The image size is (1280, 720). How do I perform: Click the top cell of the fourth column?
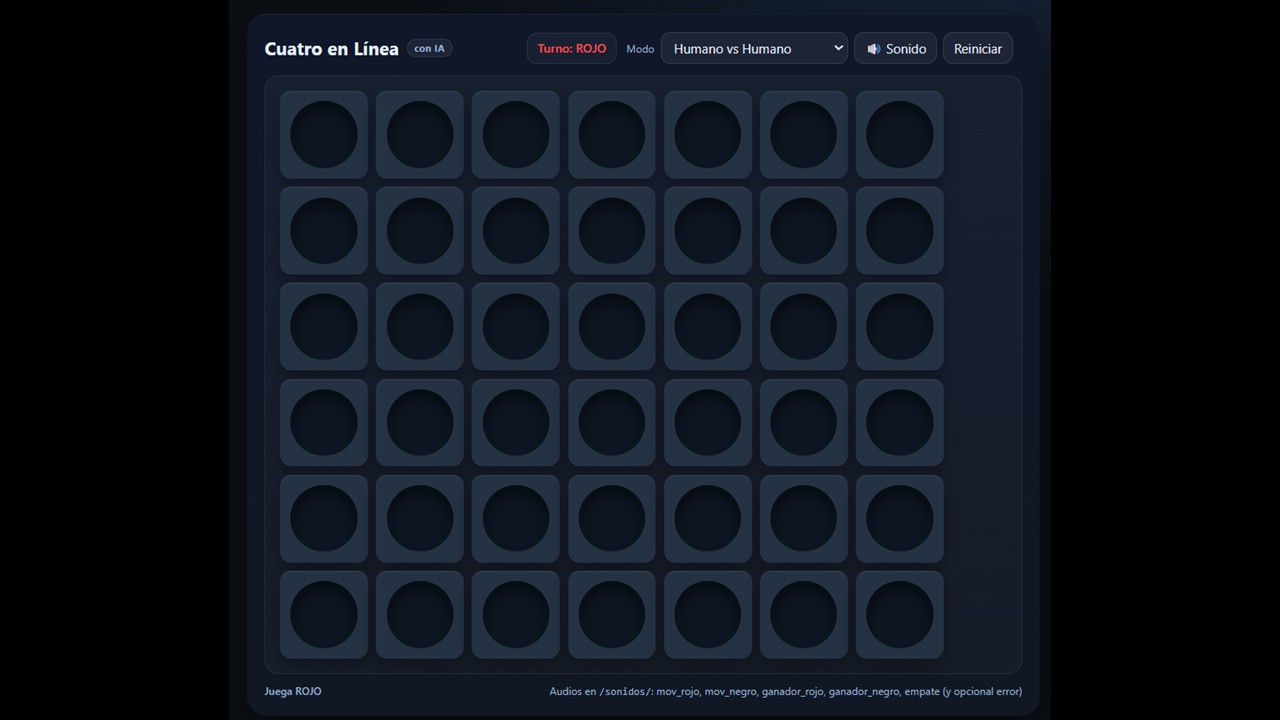tap(612, 135)
